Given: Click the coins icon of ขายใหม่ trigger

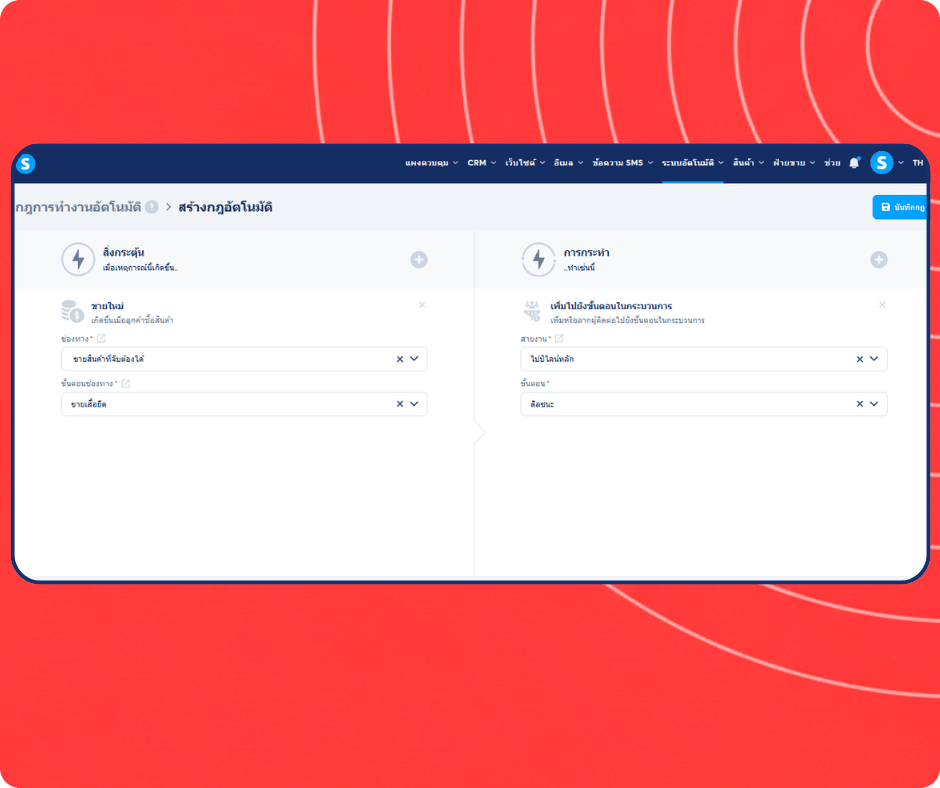Looking at the screenshot, I should click(73, 311).
